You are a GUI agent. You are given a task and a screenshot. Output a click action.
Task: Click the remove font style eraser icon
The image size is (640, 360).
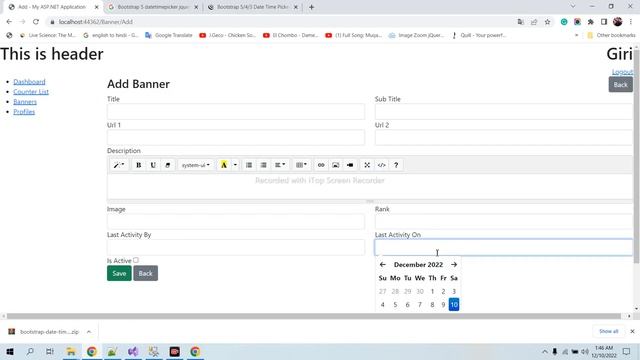click(x=167, y=165)
